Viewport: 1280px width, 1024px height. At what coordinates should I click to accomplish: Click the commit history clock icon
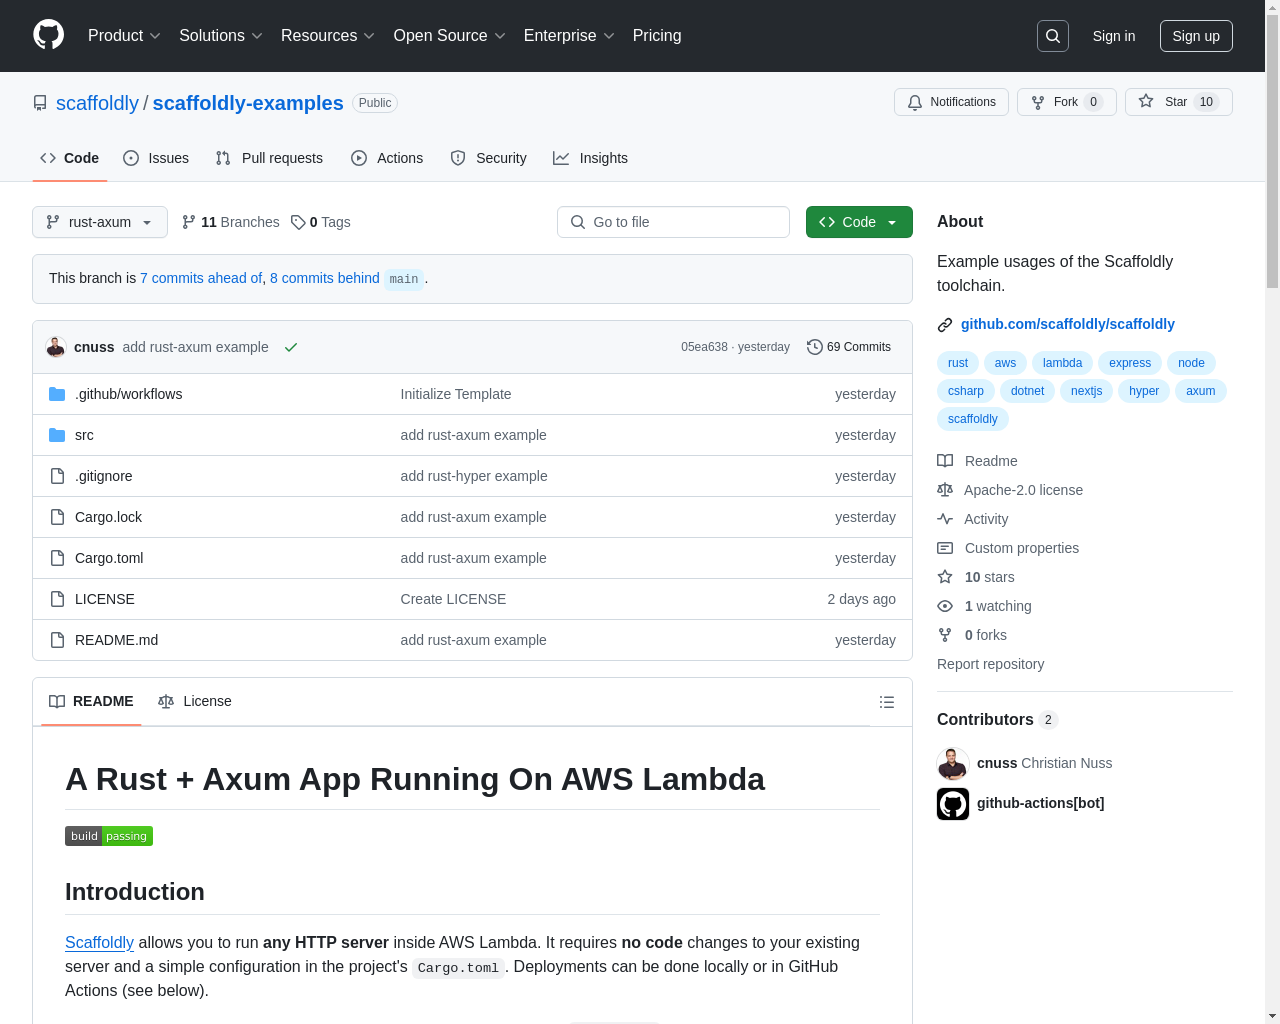tap(815, 347)
